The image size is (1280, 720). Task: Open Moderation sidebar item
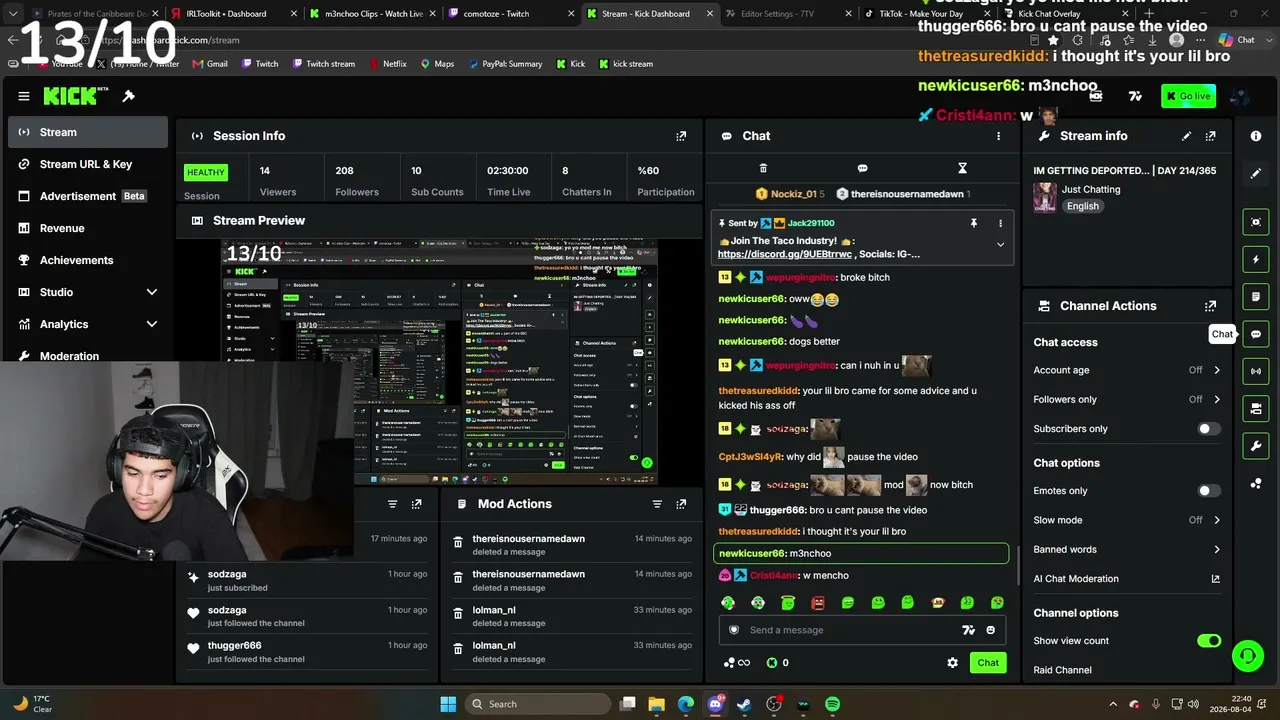(88, 356)
